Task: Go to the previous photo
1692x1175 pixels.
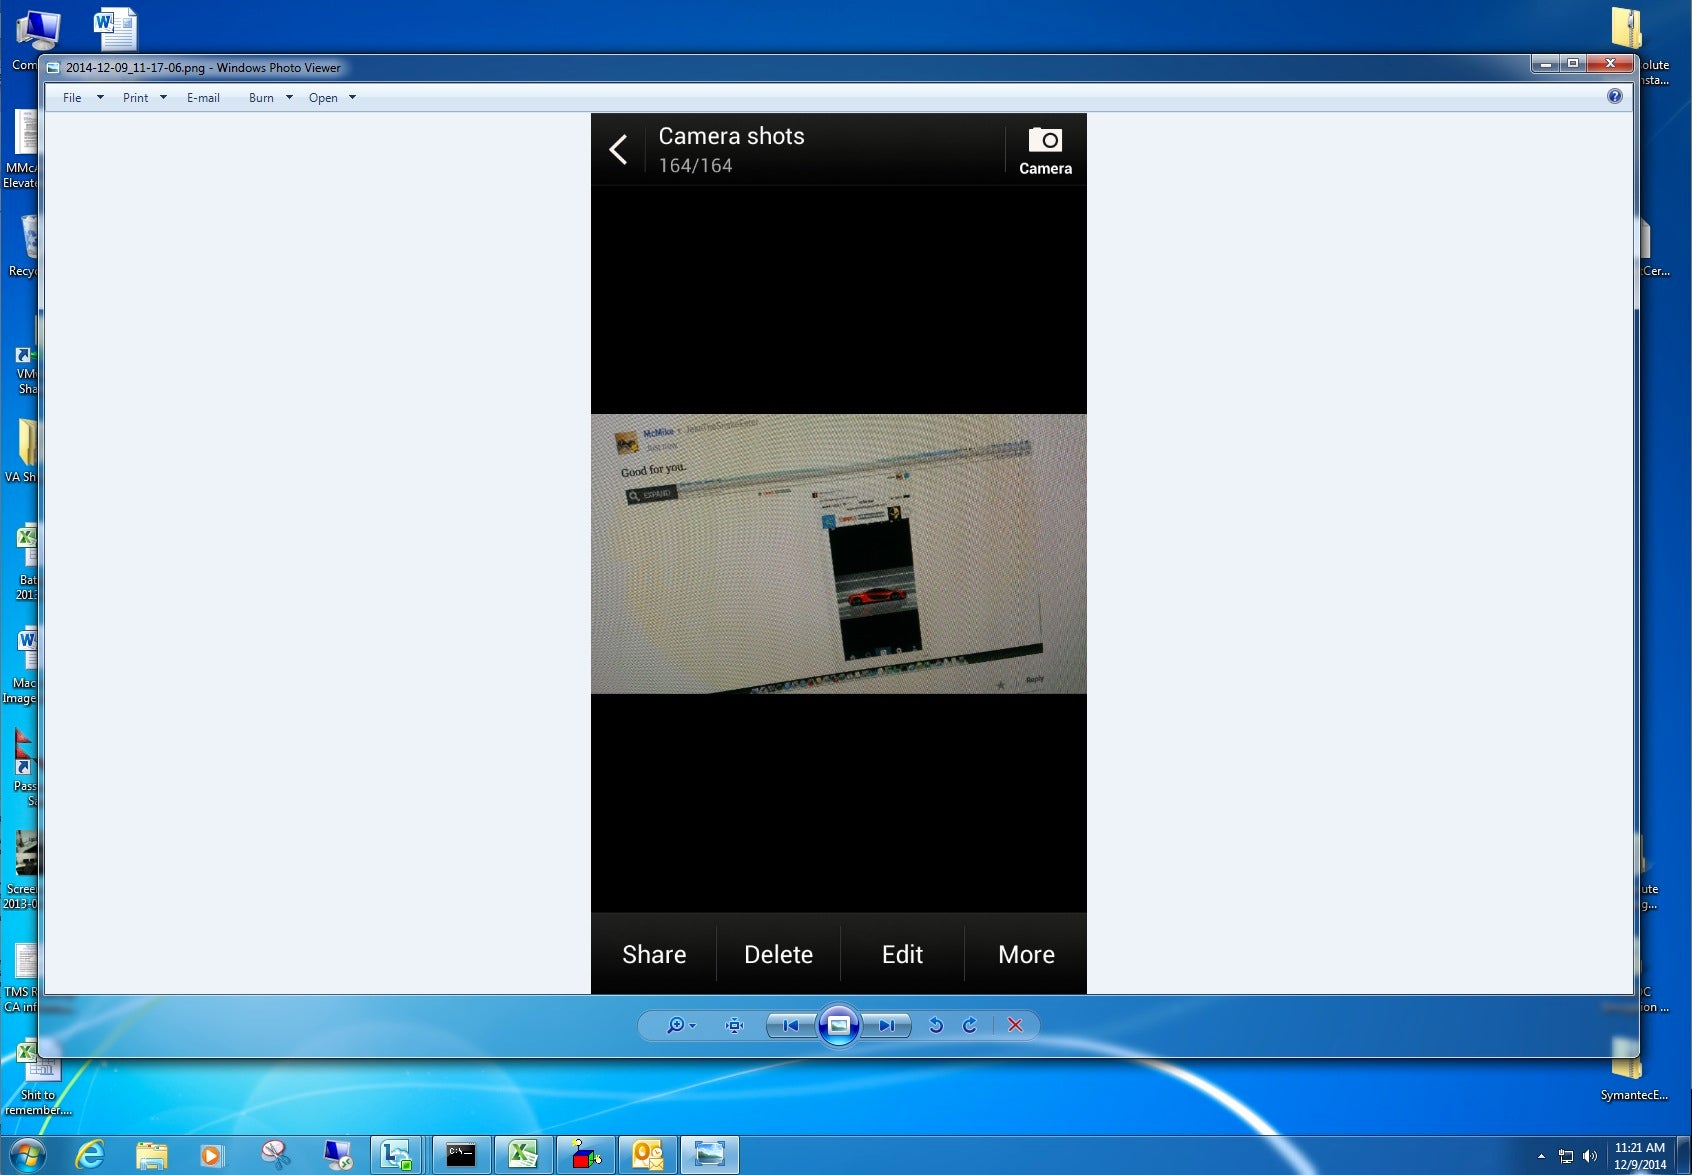Action: pyautogui.click(x=791, y=1025)
